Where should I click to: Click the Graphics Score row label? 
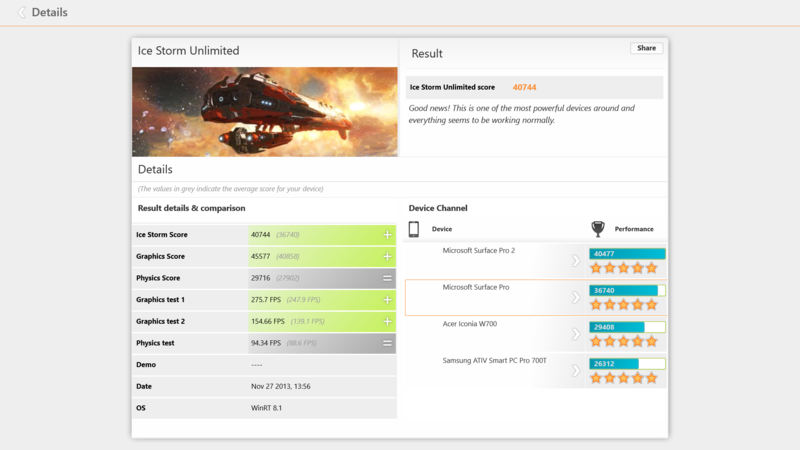click(160, 257)
